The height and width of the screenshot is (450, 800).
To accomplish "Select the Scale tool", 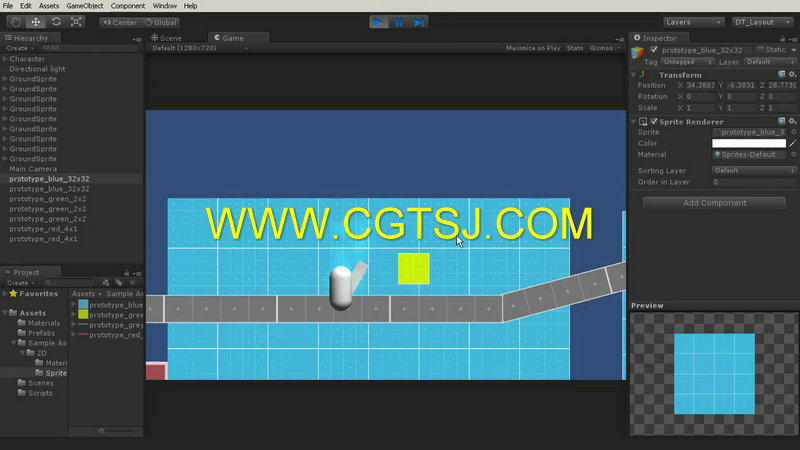I will (x=76, y=22).
